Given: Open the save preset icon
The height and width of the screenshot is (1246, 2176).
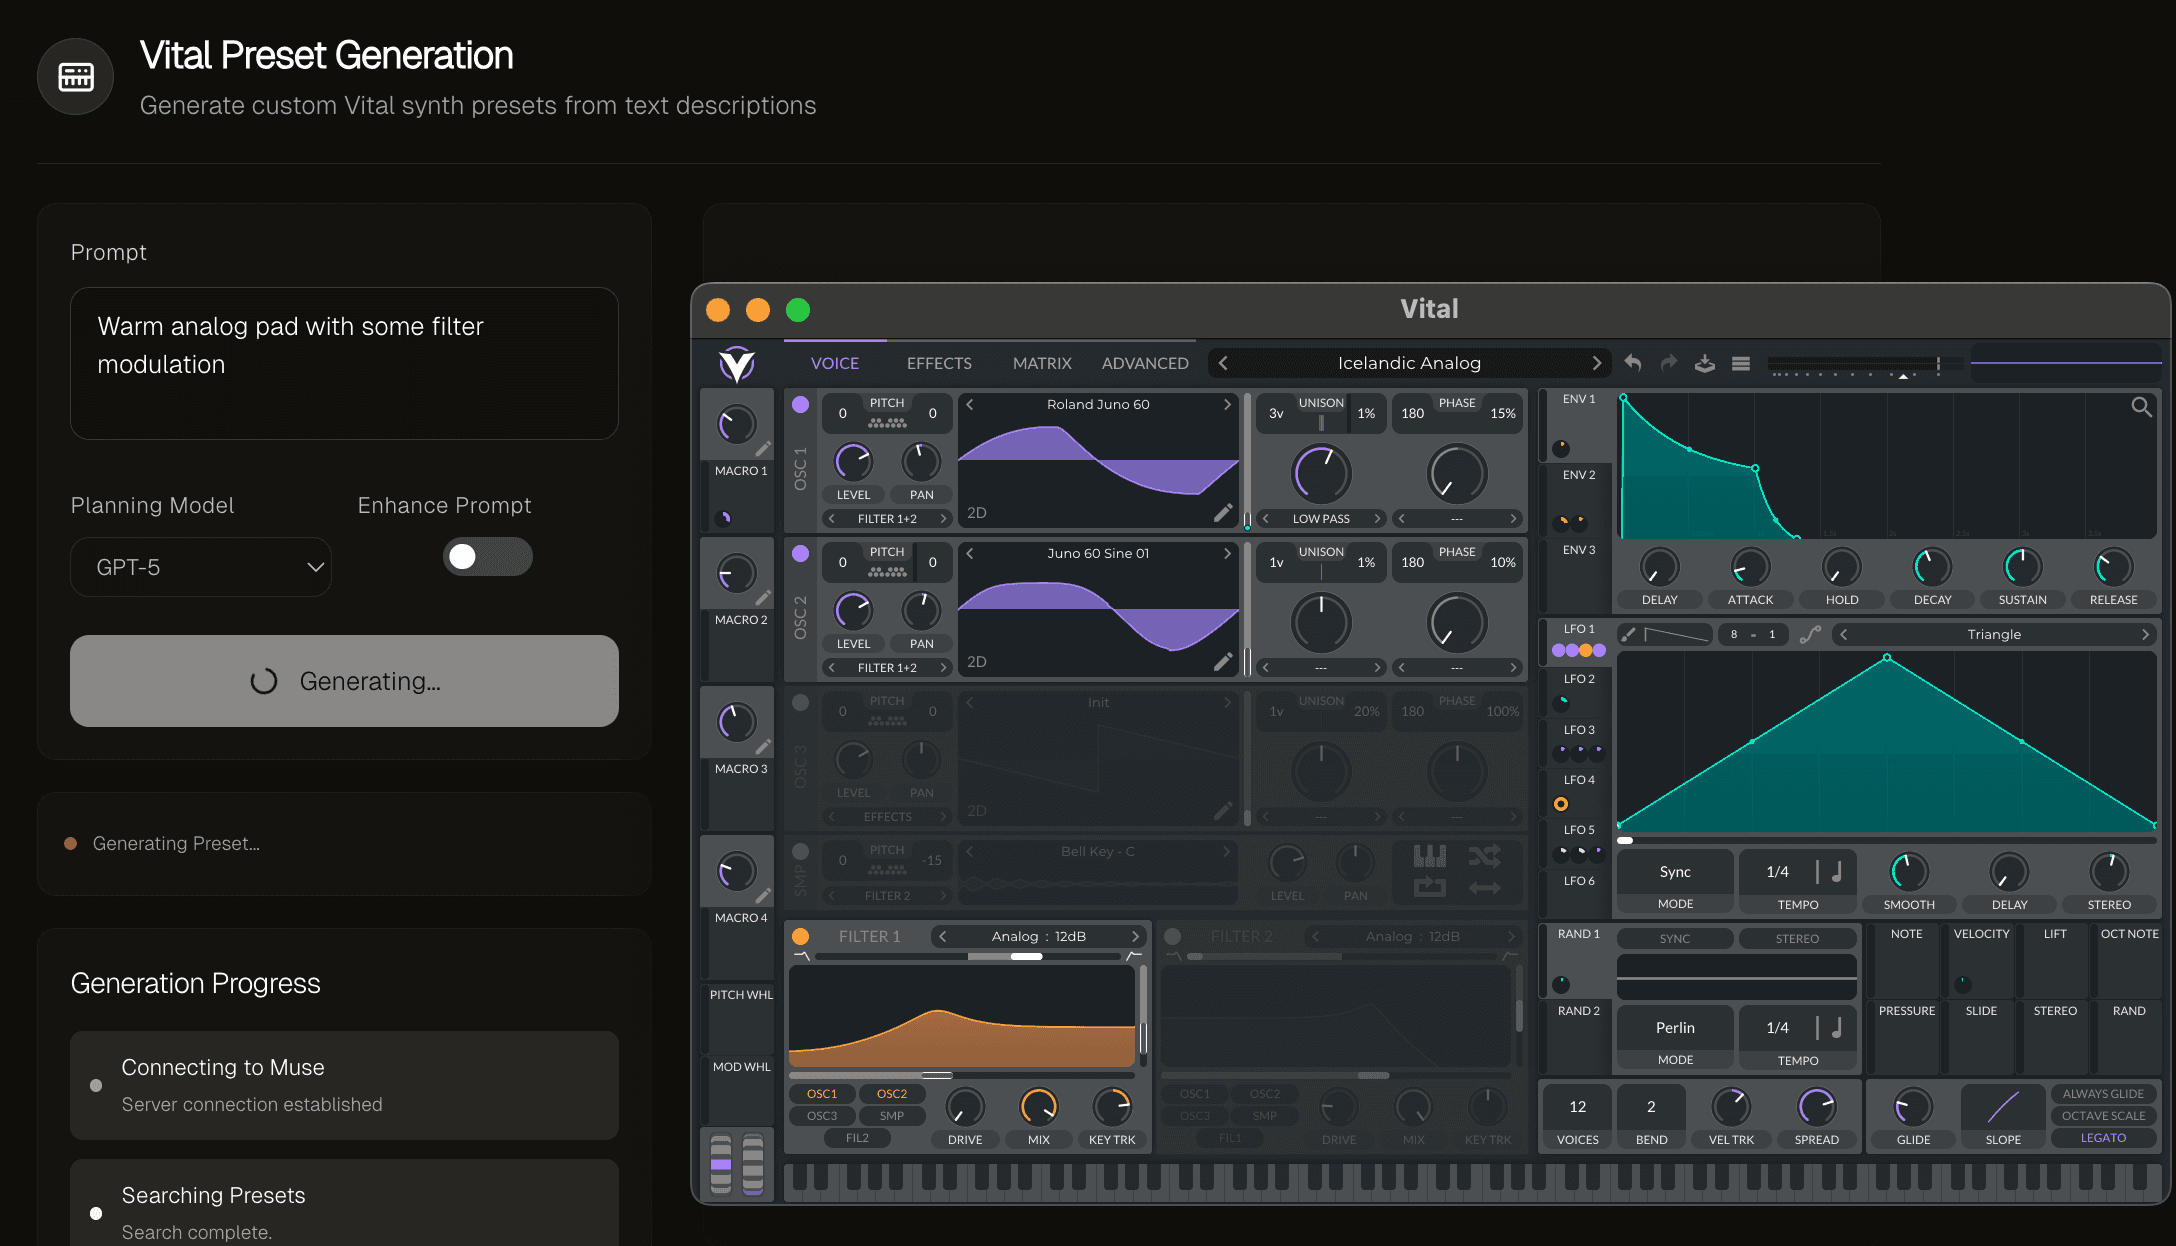Looking at the screenshot, I should (1704, 363).
